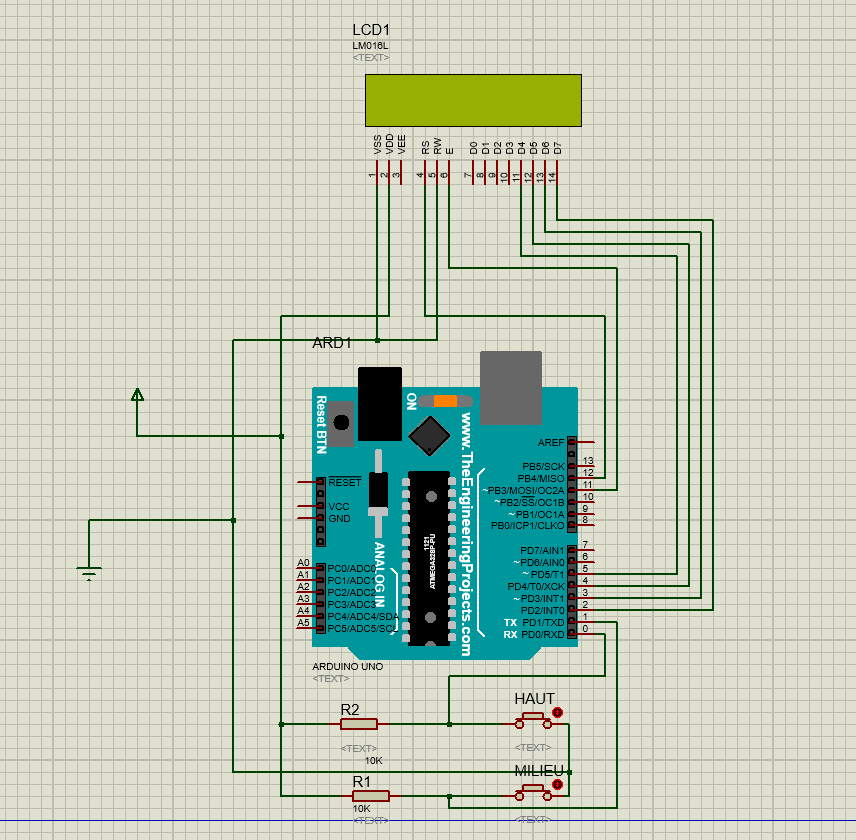Click the Arduino PD7/AIN1 pin 7
This screenshot has height=840, width=856.
[582, 550]
